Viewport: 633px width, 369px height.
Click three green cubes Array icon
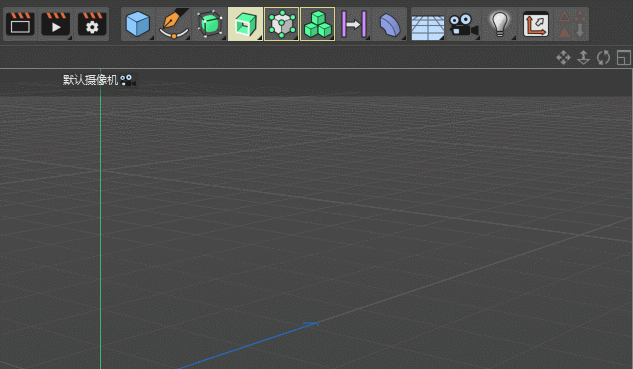(318, 24)
